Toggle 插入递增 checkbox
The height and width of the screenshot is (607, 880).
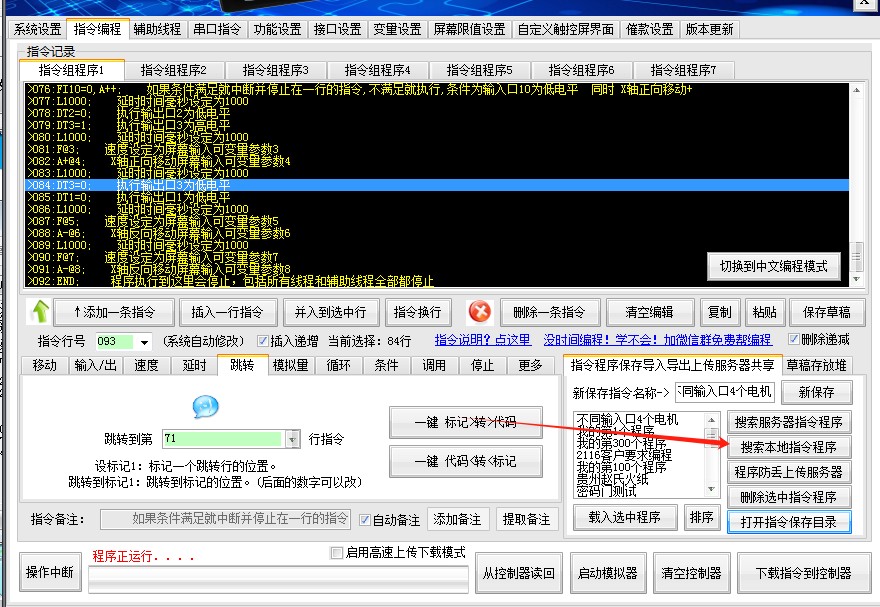(262, 341)
